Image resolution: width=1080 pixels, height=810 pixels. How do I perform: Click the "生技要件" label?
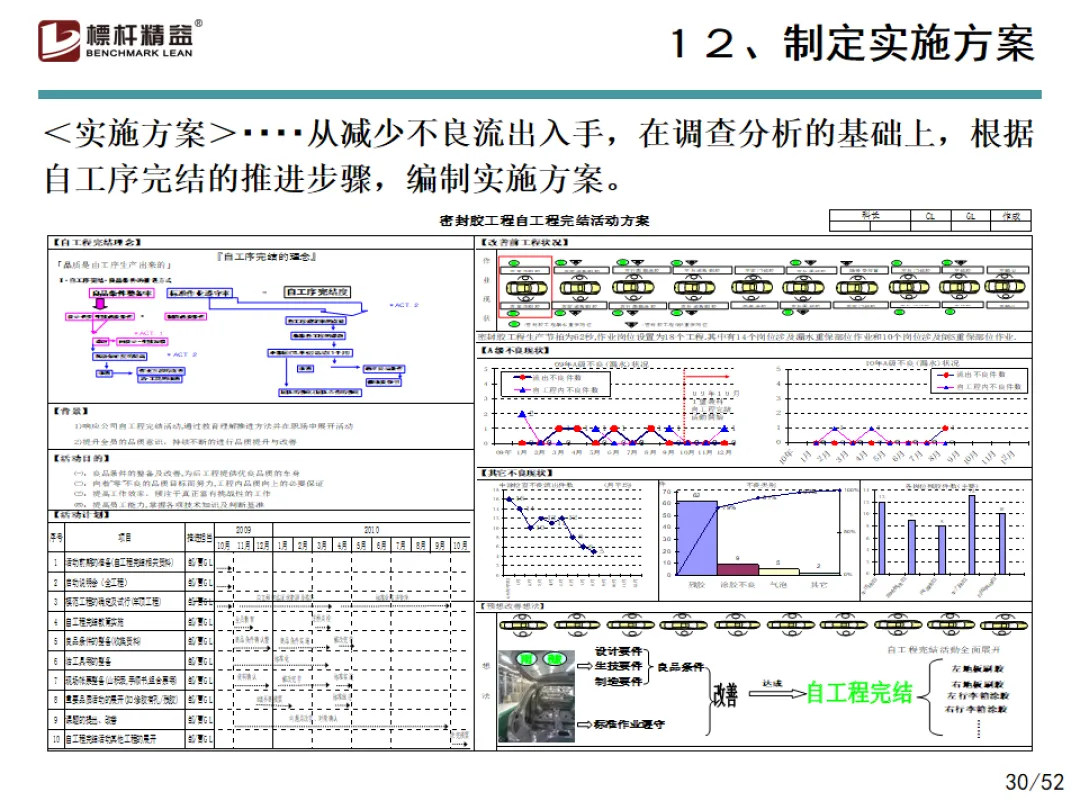coord(619,666)
